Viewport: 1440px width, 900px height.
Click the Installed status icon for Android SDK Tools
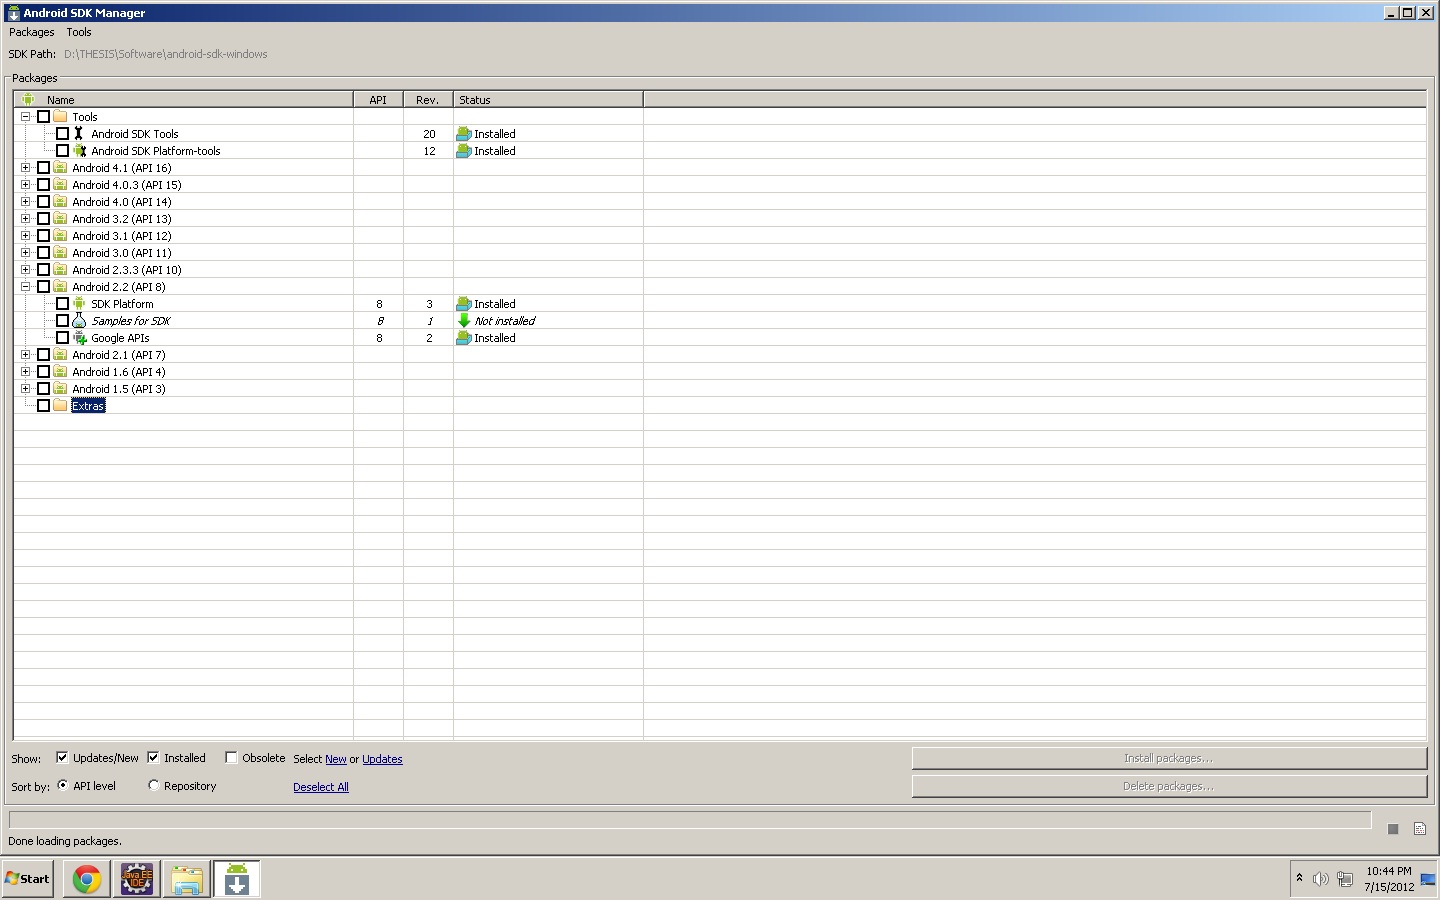point(464,133)
